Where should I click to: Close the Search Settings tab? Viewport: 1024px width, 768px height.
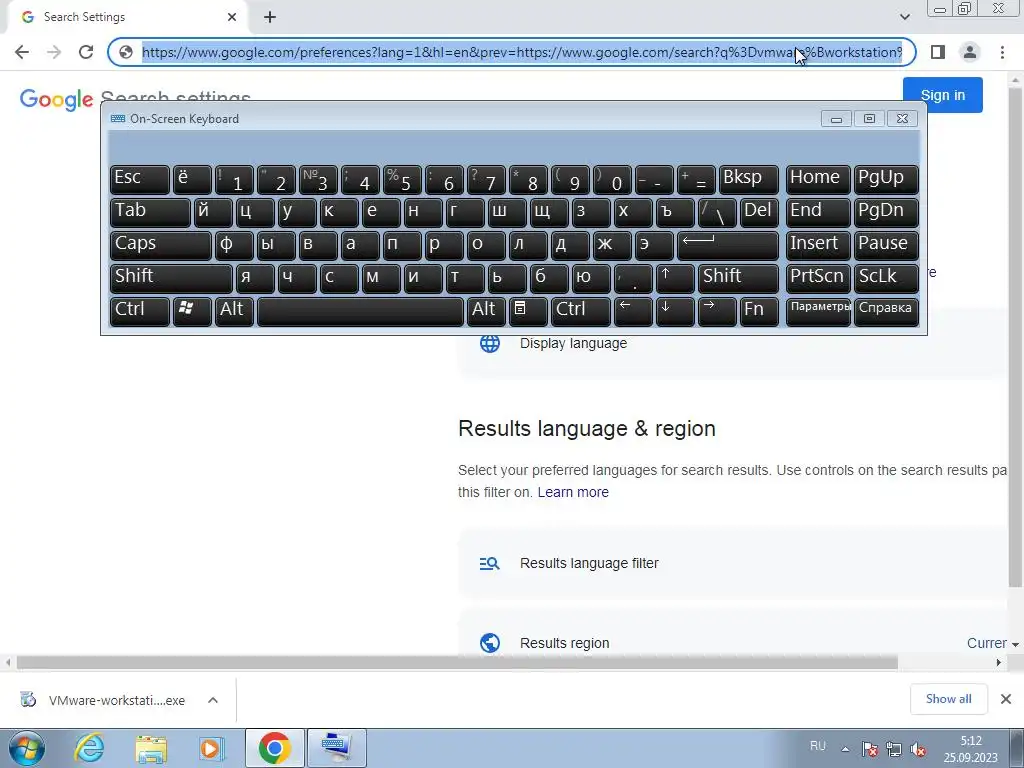(232, 17)
